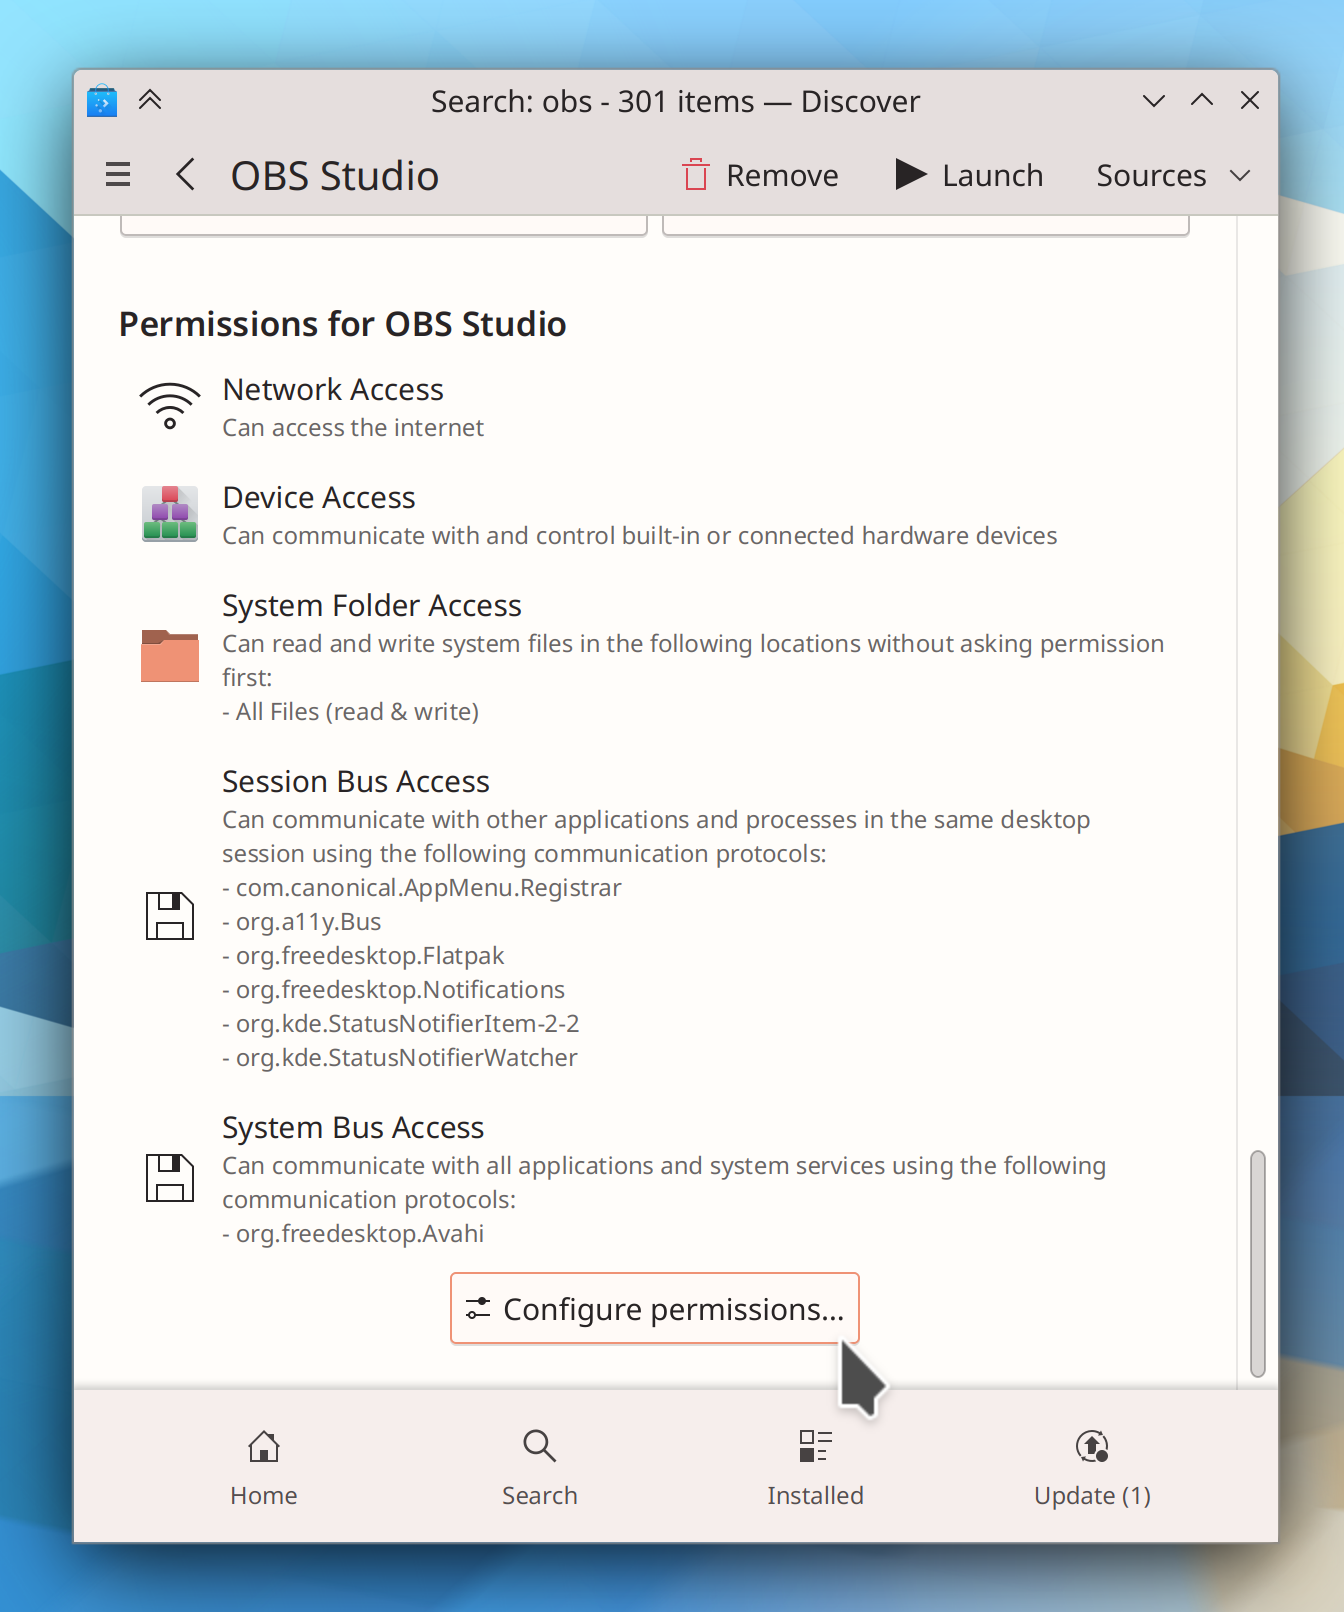Click the System Bus Access floppy icon

[170, 1178]
